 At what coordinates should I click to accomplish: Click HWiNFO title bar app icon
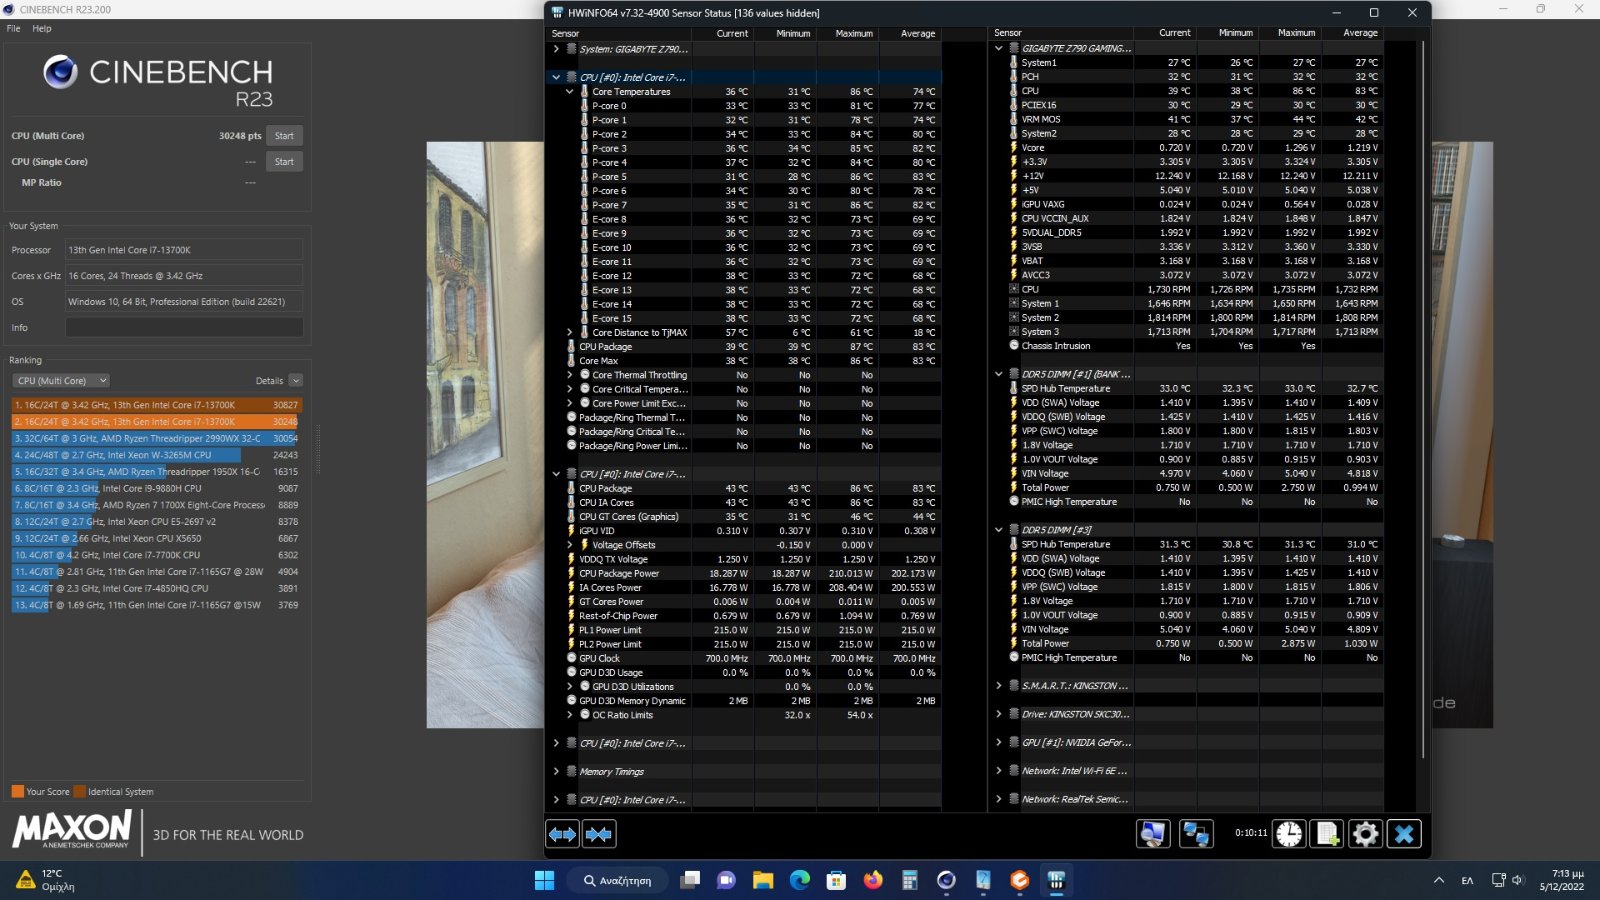pos(557,13)
